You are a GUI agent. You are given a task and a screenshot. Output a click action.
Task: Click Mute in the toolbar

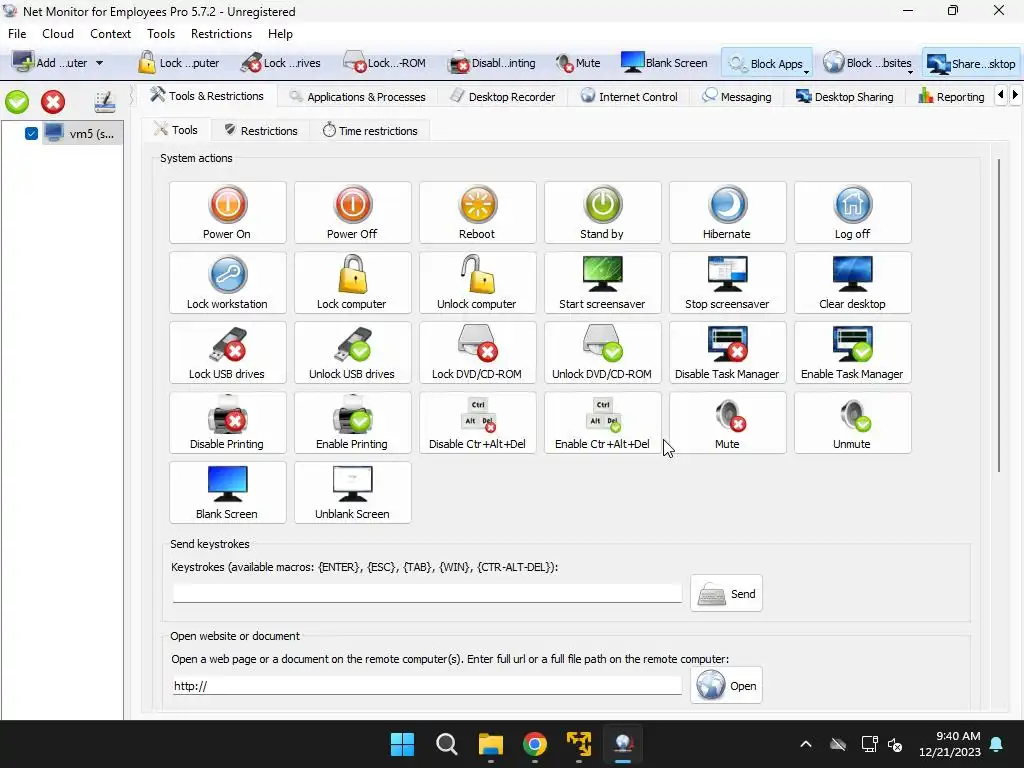pyautogui.click(x=578, y=63)
